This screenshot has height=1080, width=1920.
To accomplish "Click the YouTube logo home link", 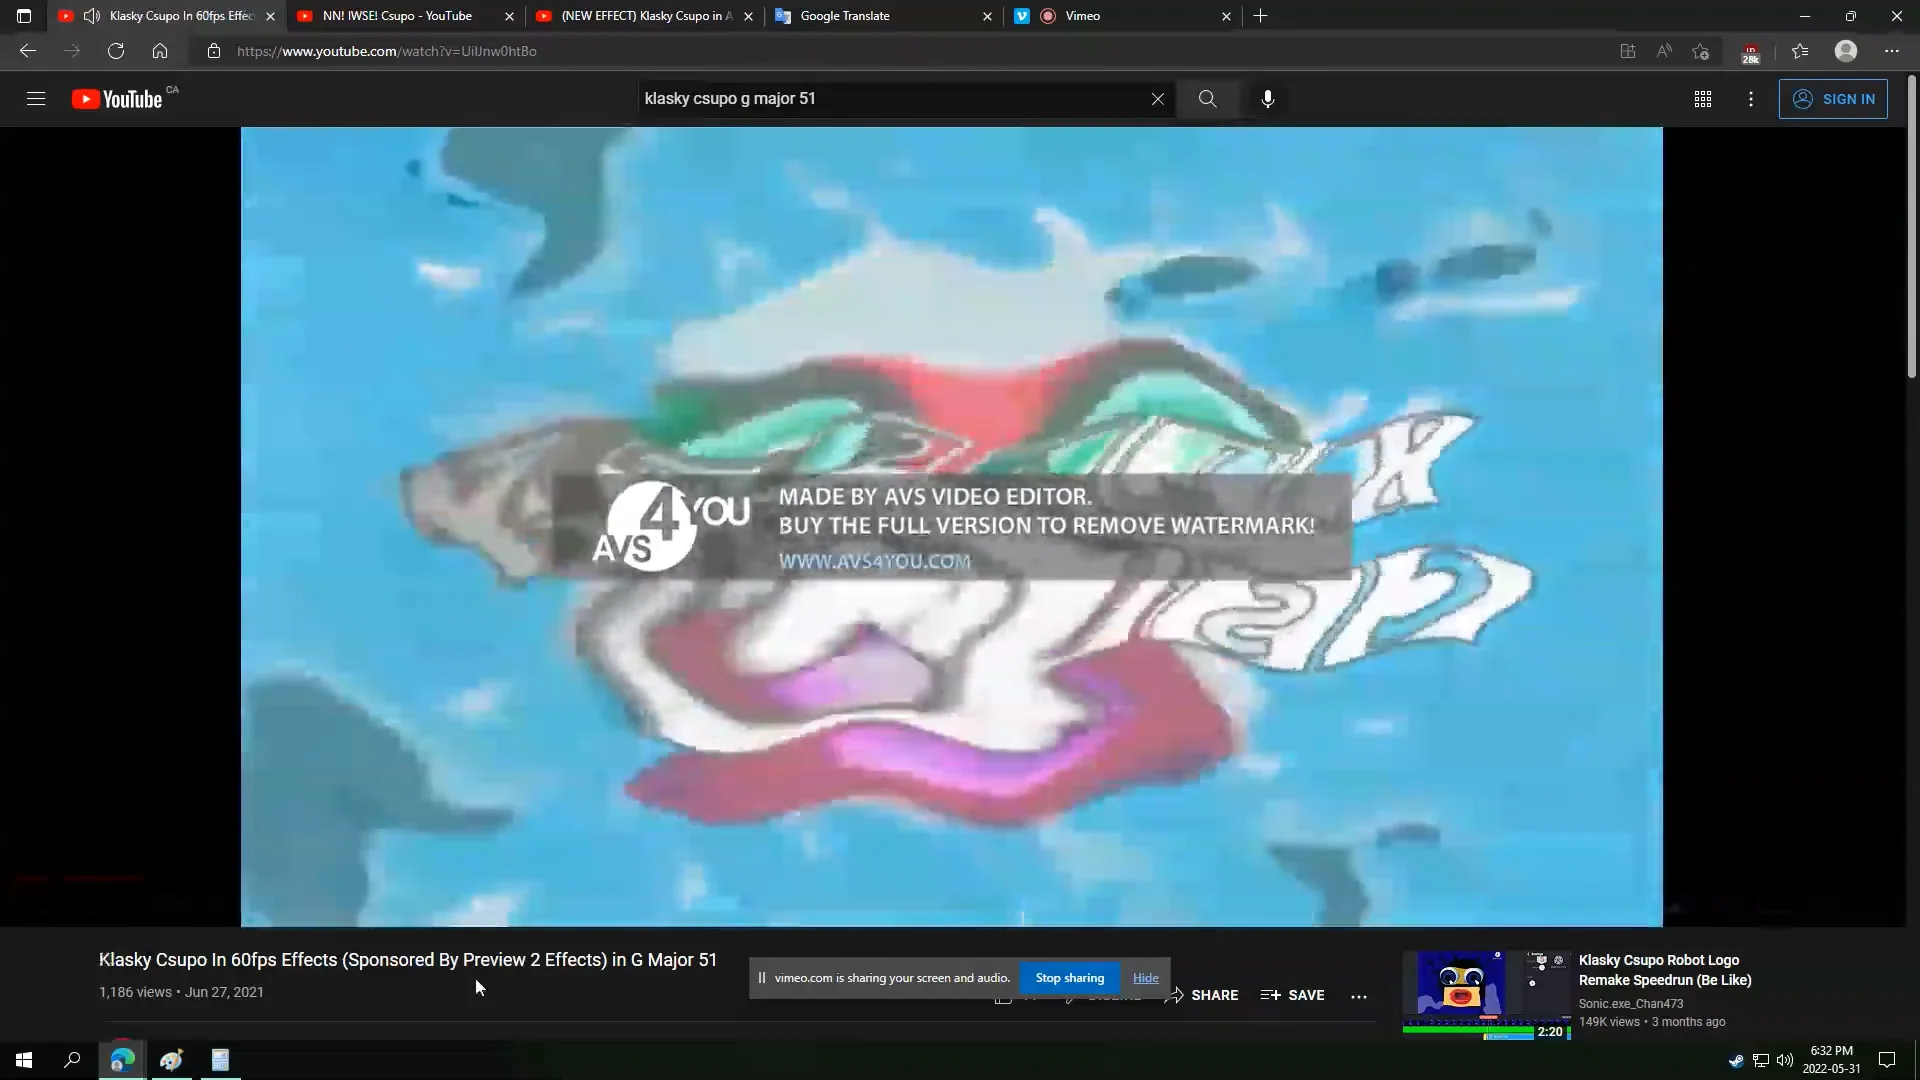I will pos(117,99).
